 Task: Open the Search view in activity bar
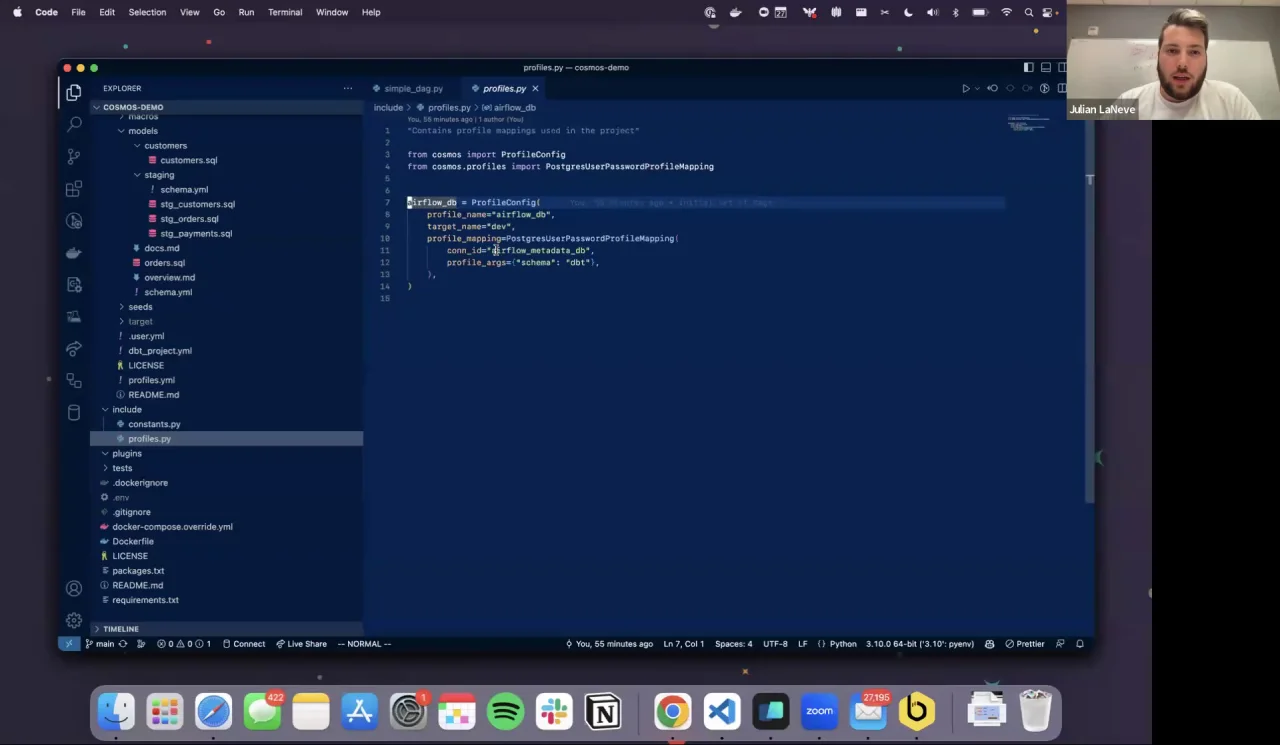pos(74,124)
